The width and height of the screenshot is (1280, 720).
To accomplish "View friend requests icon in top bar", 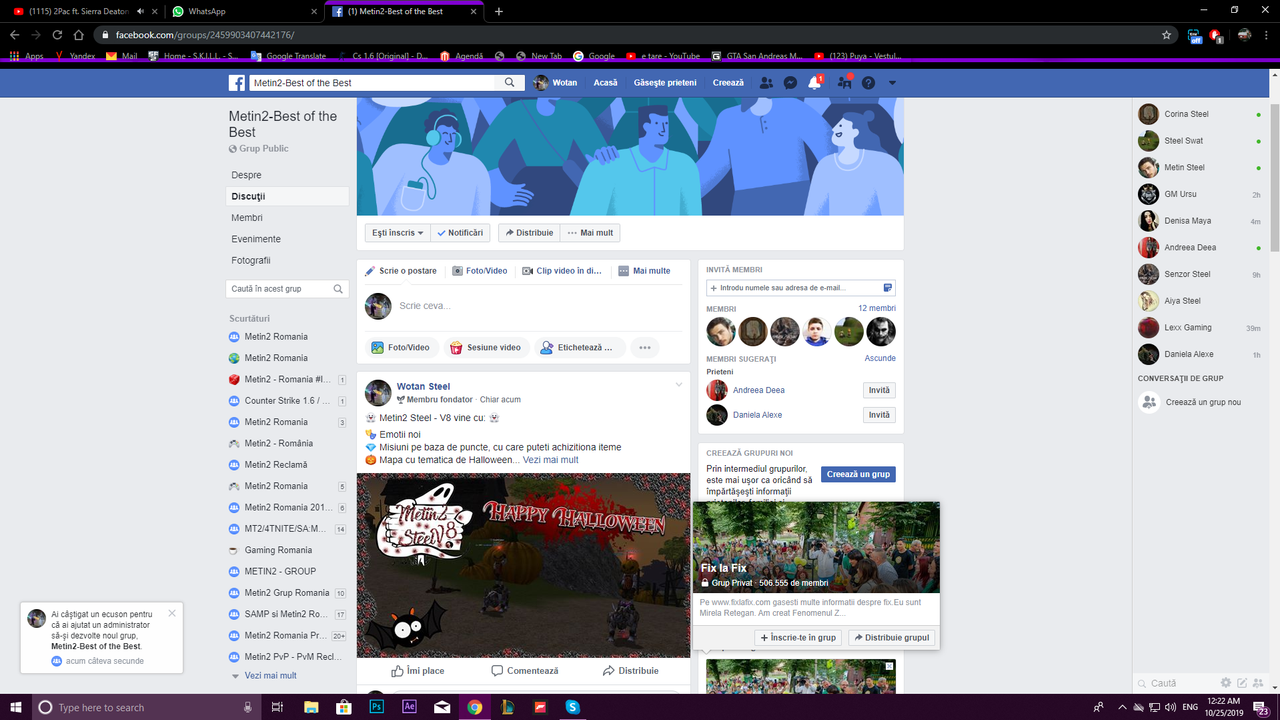I will [x=765, y=82].
